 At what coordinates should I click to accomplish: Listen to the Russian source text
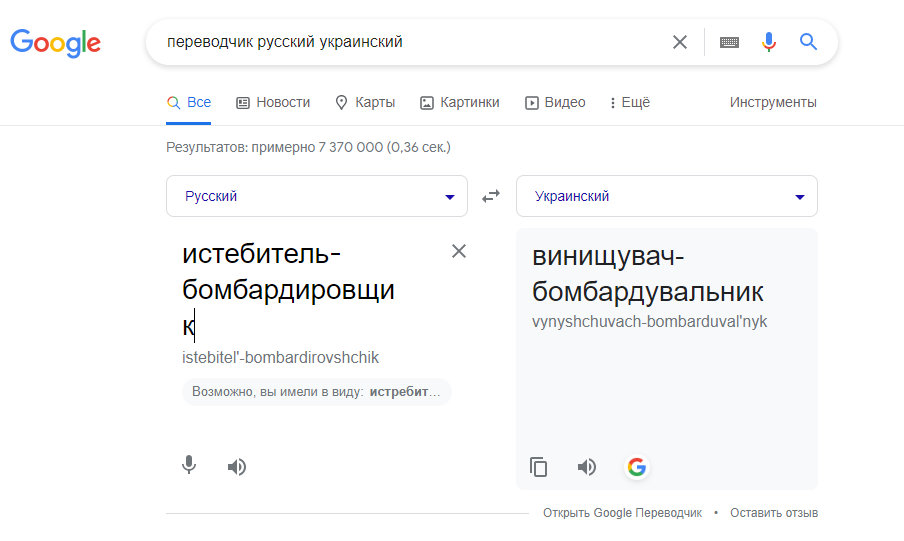236,467
